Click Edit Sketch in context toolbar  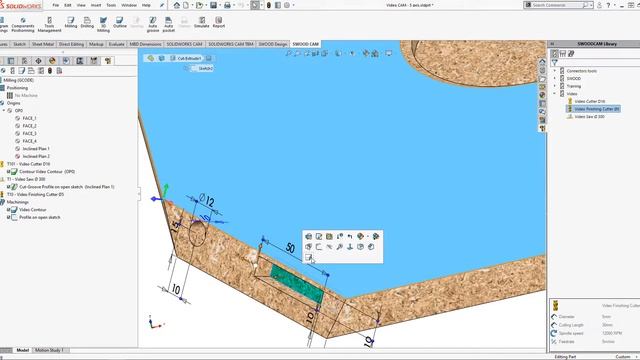click(319, 236)
